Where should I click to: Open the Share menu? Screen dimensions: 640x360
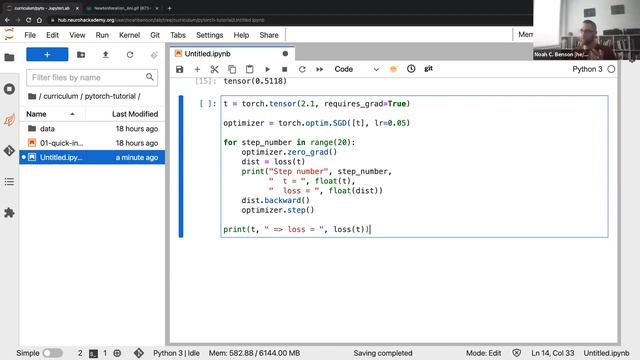point(269,35)
